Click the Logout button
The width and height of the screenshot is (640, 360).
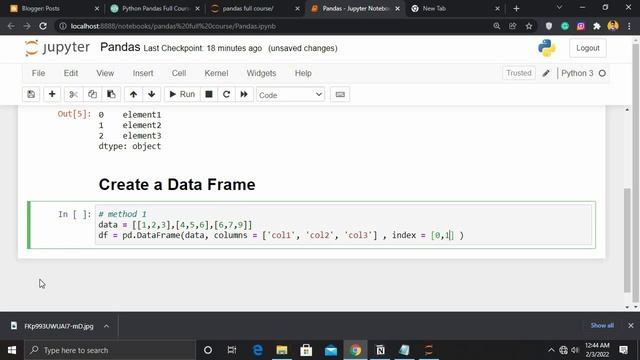coord(588,48)
